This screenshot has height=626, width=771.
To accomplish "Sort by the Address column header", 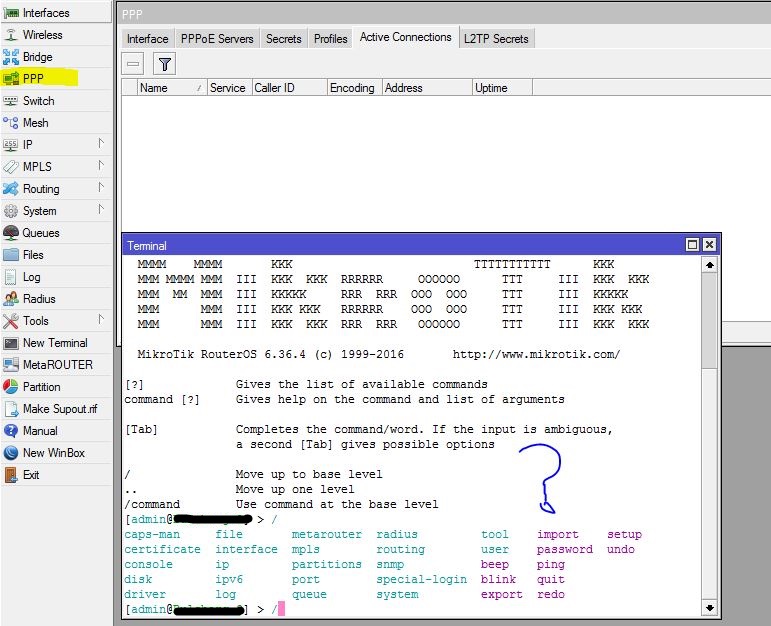I will (x=427, y=88).
